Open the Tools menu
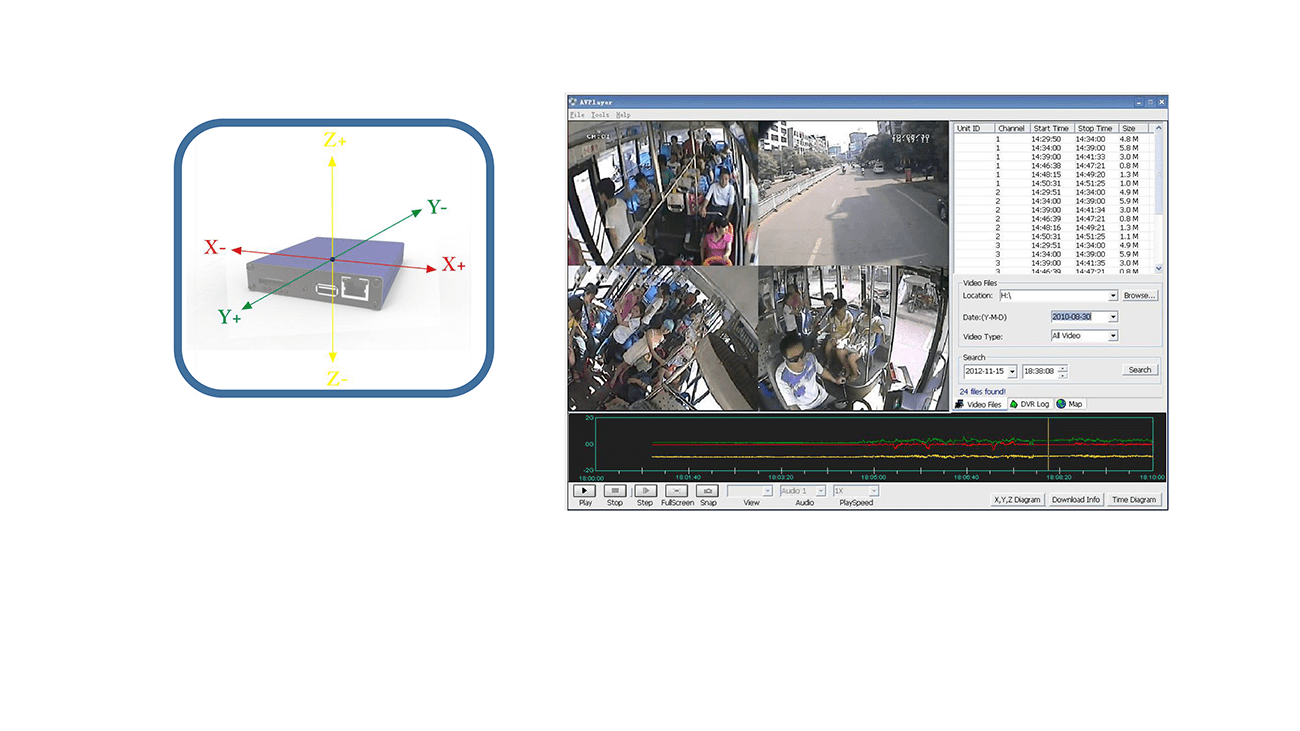Image resolution: width=1300 pixels, height=731 pixels. (x=600, y=115)
